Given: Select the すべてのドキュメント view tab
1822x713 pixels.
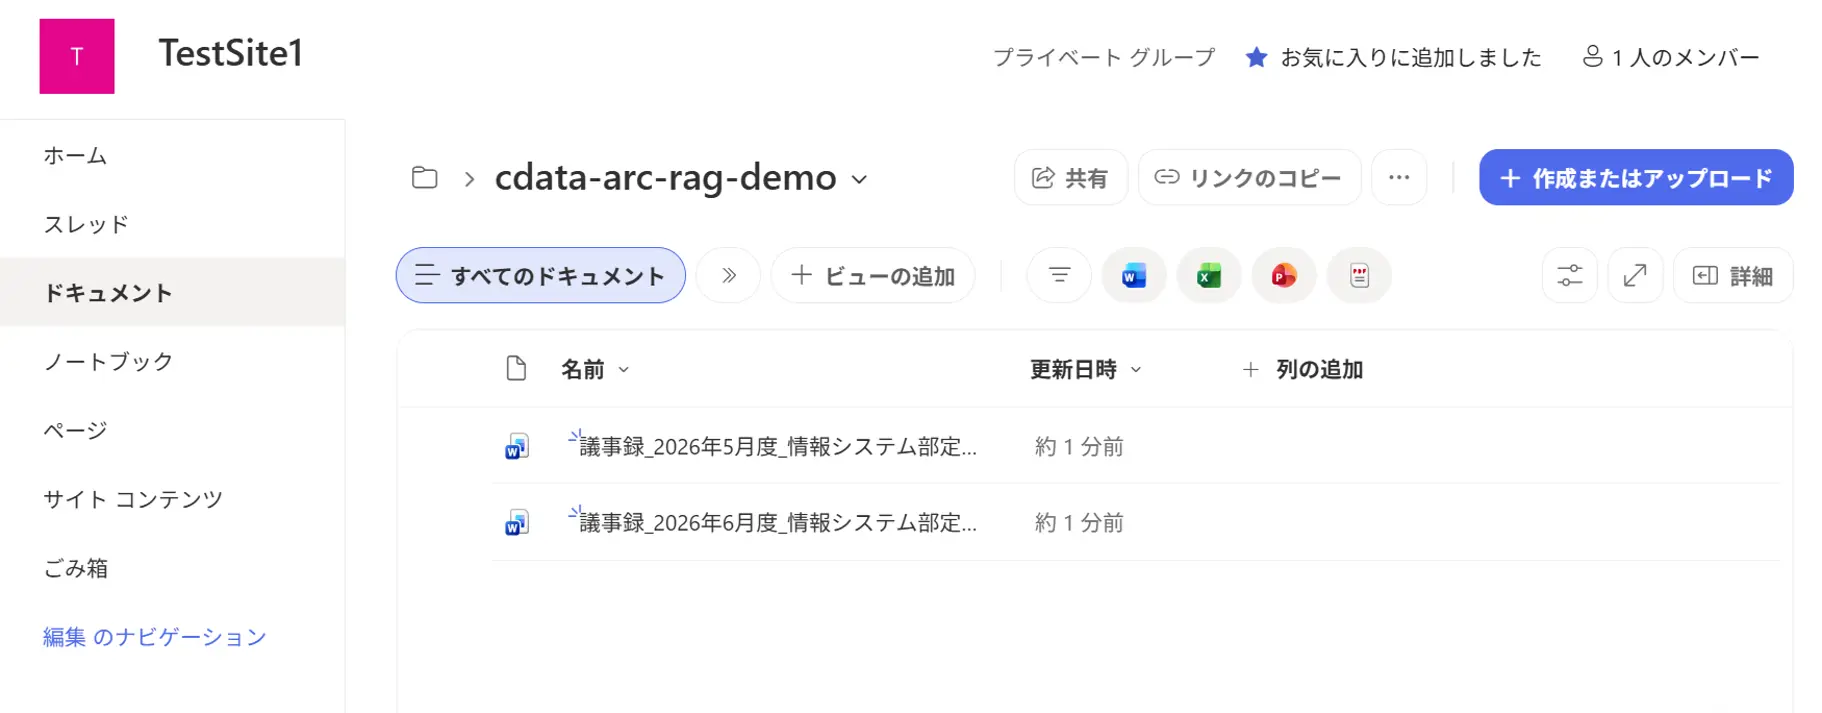Looking at the screenshot, I should (x=541, y=275).
